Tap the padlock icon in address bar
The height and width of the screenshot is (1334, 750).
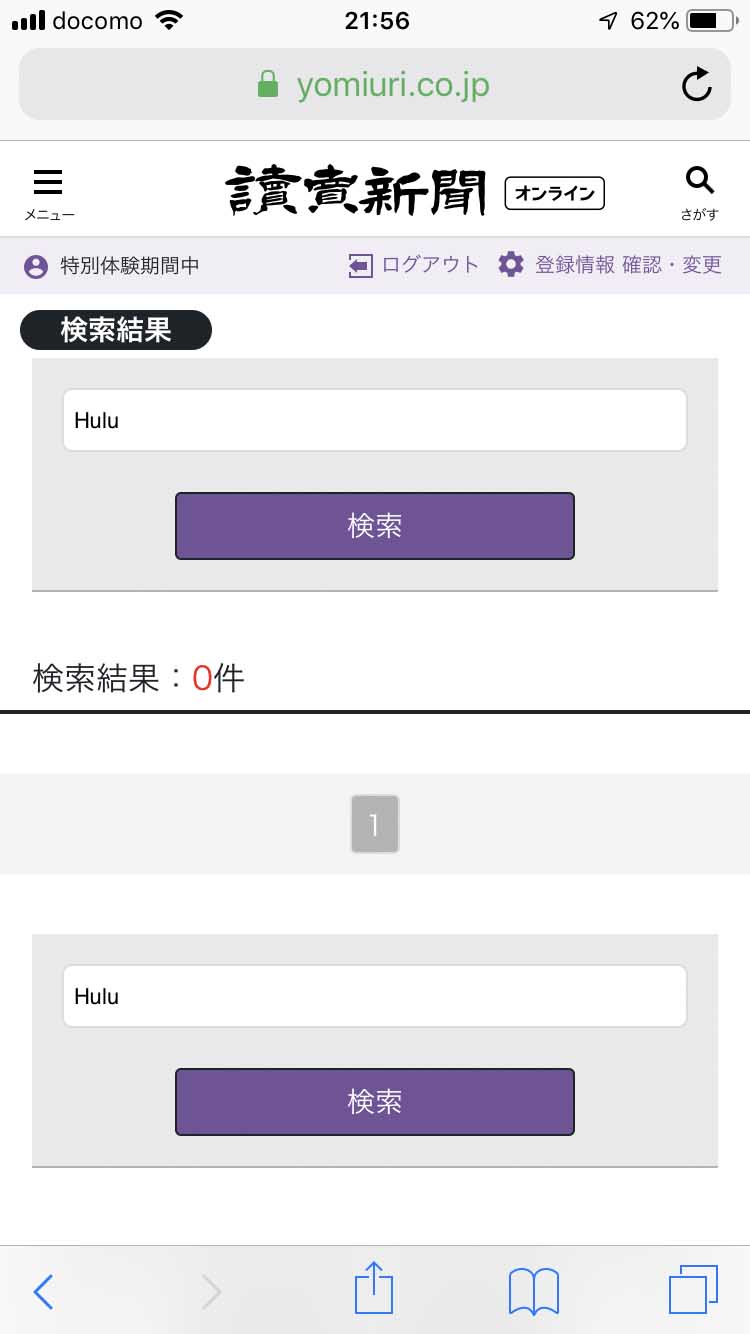tap(267, 85)
